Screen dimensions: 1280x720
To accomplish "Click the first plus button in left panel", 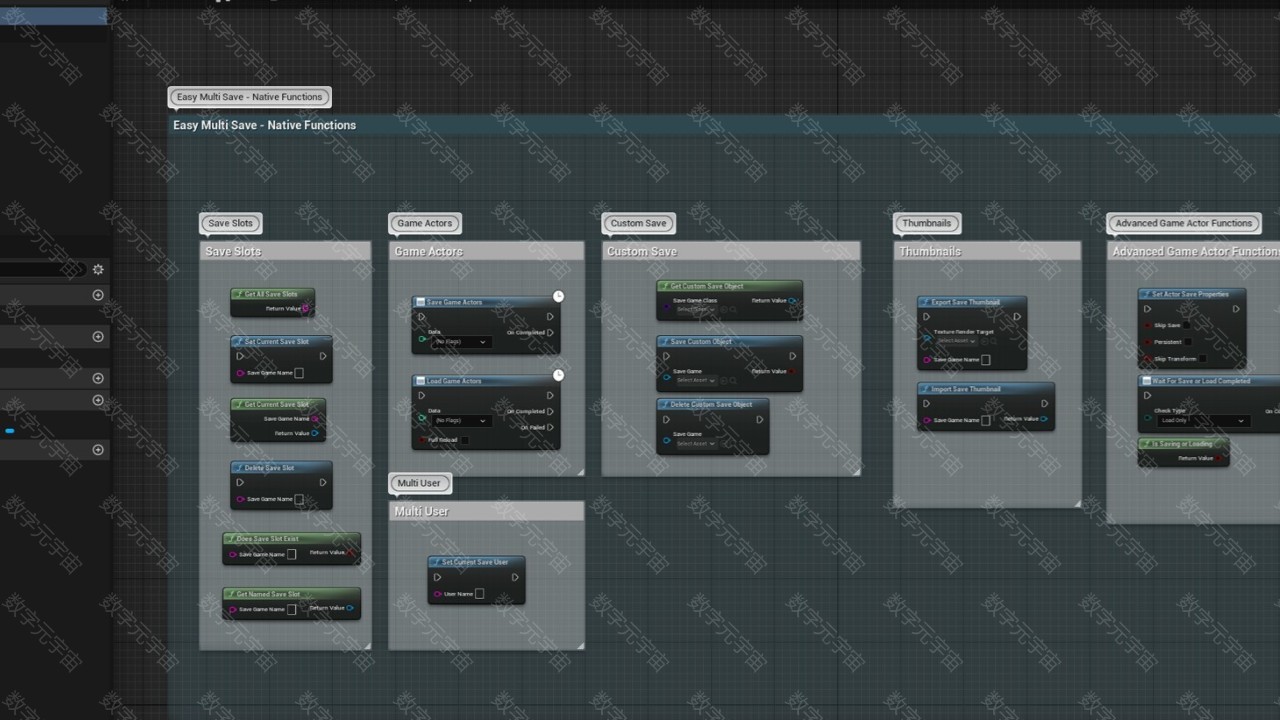I will coord(98,295).
